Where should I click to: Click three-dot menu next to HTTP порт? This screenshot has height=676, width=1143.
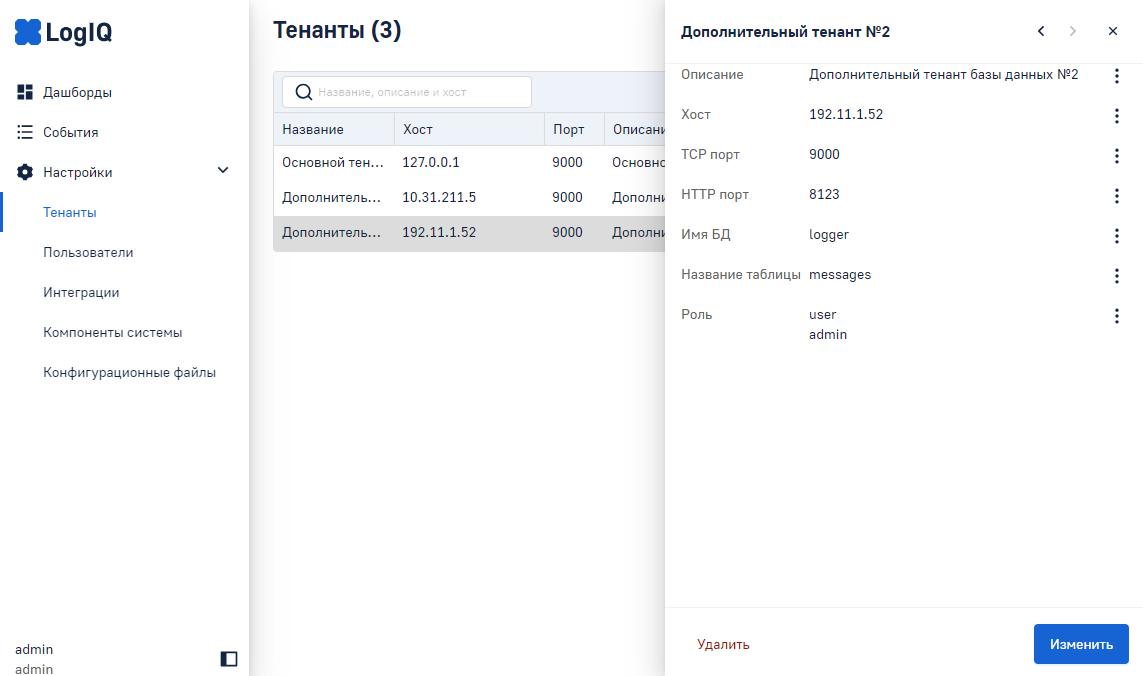pos(1117,196)
